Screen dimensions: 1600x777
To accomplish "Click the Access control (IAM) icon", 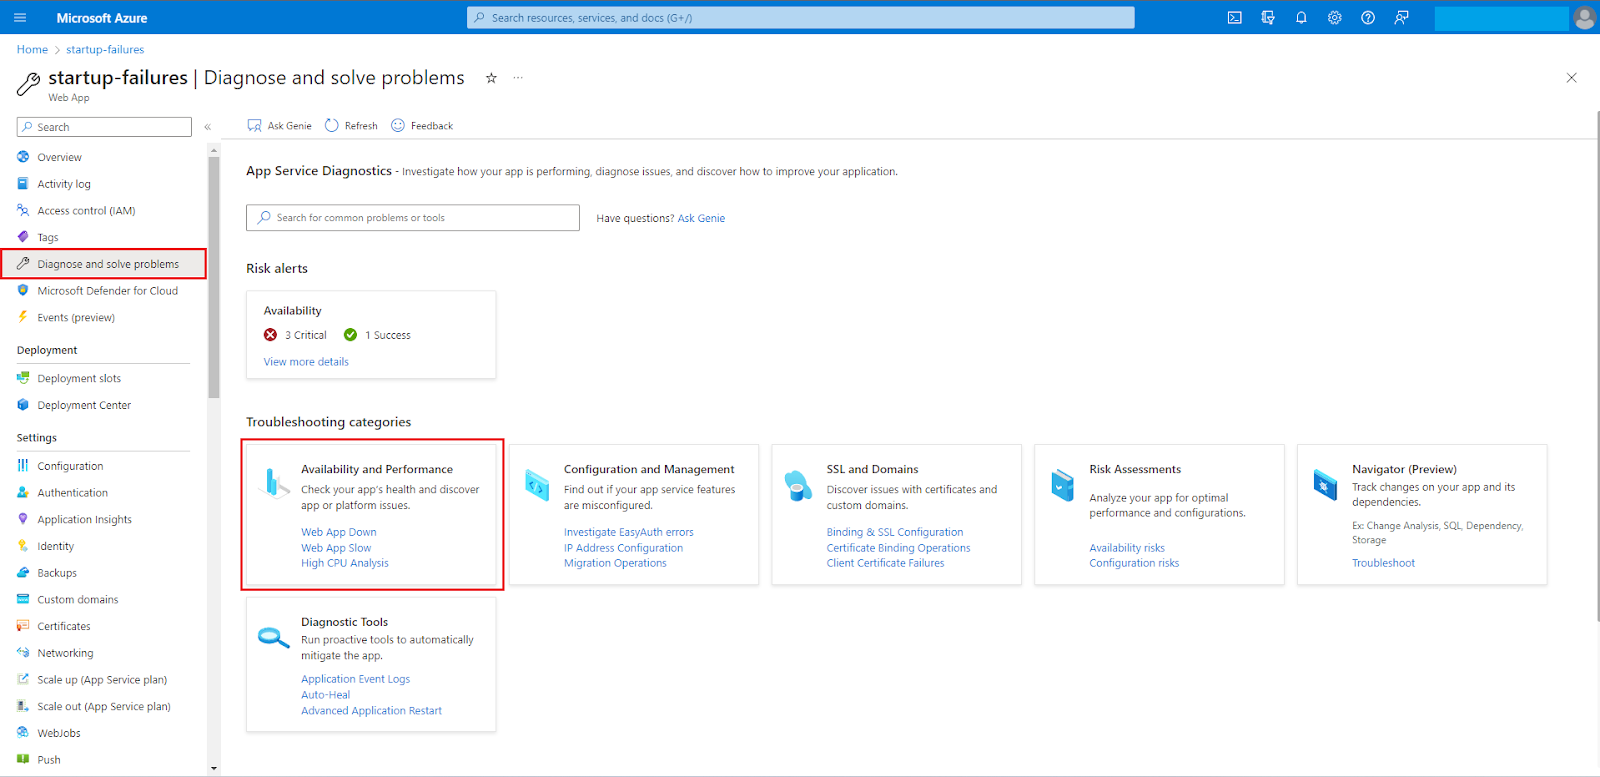I will point(23,211).
